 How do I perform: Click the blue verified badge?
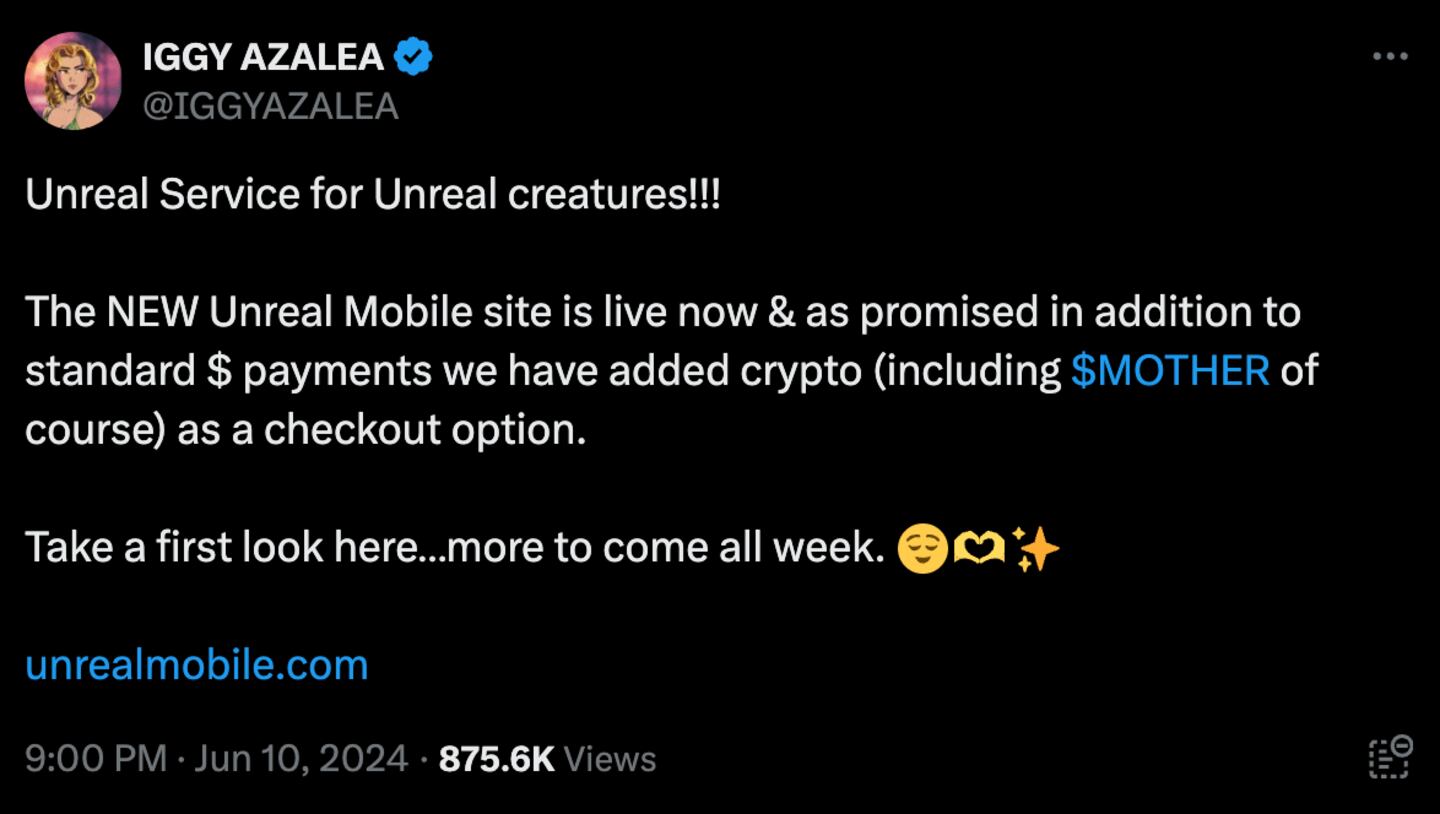[413, 58]
